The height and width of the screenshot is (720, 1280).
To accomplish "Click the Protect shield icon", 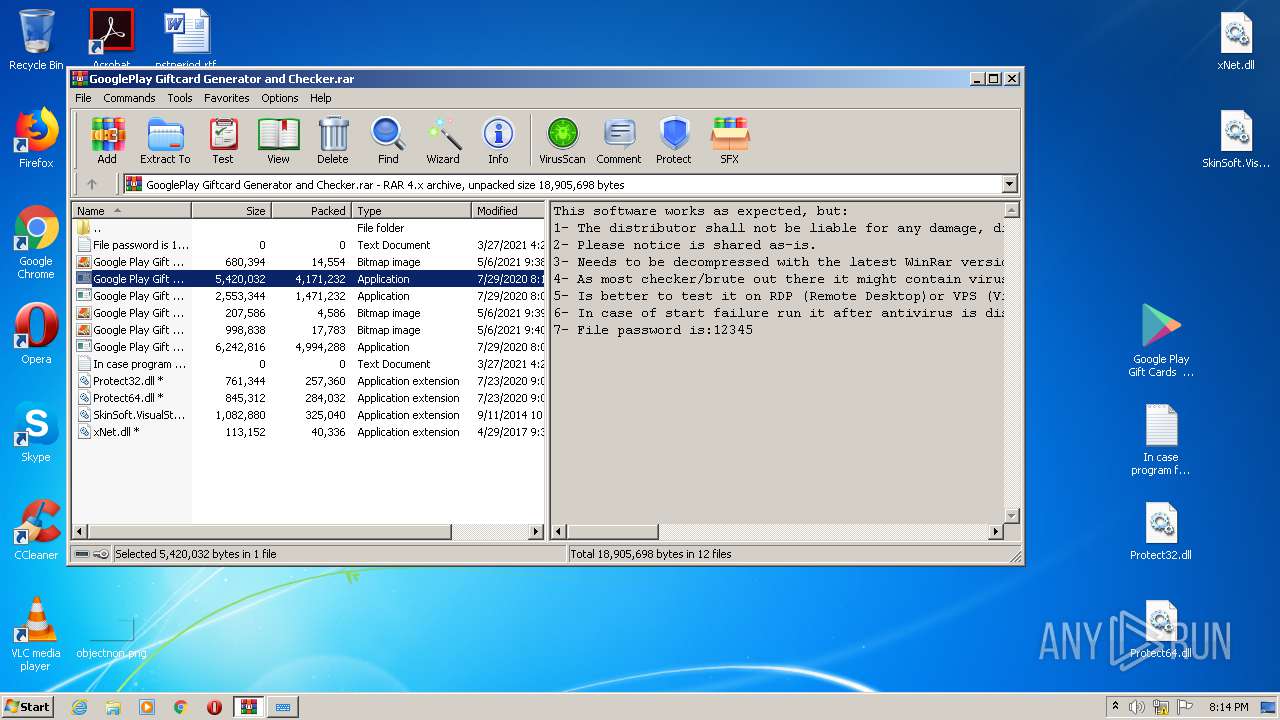I will click(x=674, y=140).
